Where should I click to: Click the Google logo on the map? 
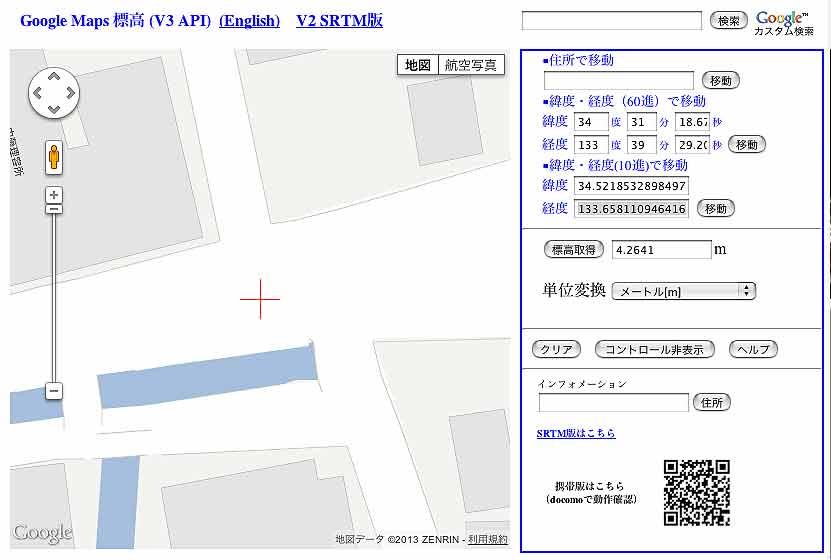coord(42,532)
